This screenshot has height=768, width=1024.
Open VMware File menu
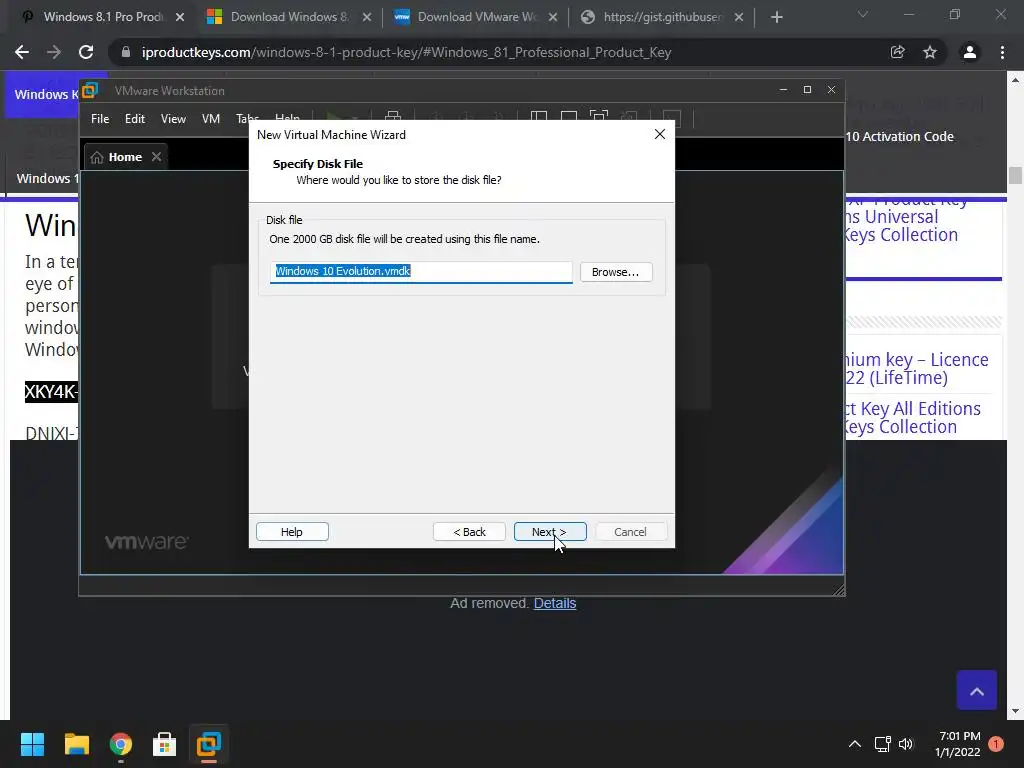(100, 119)
